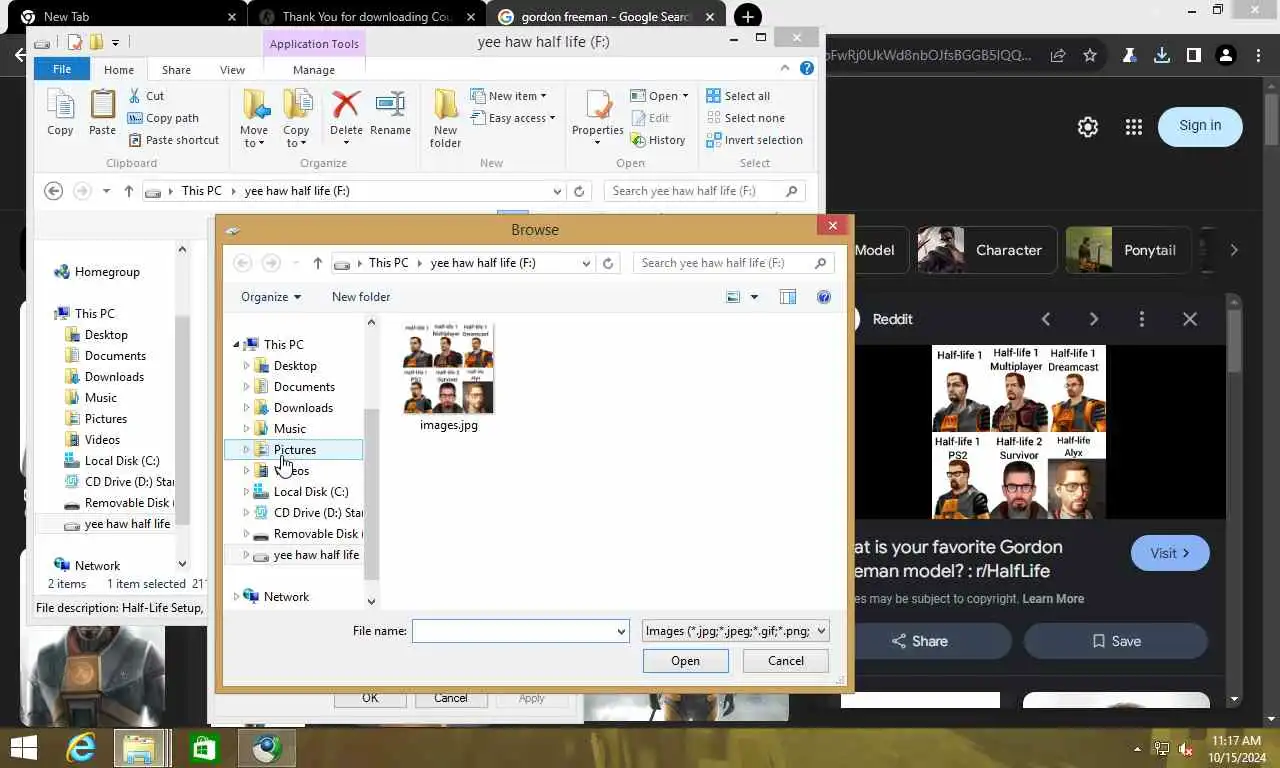This screenshot has width=1280, height=768.
Task: Click the Share button in image panel
Action: [x=919, y=641]
